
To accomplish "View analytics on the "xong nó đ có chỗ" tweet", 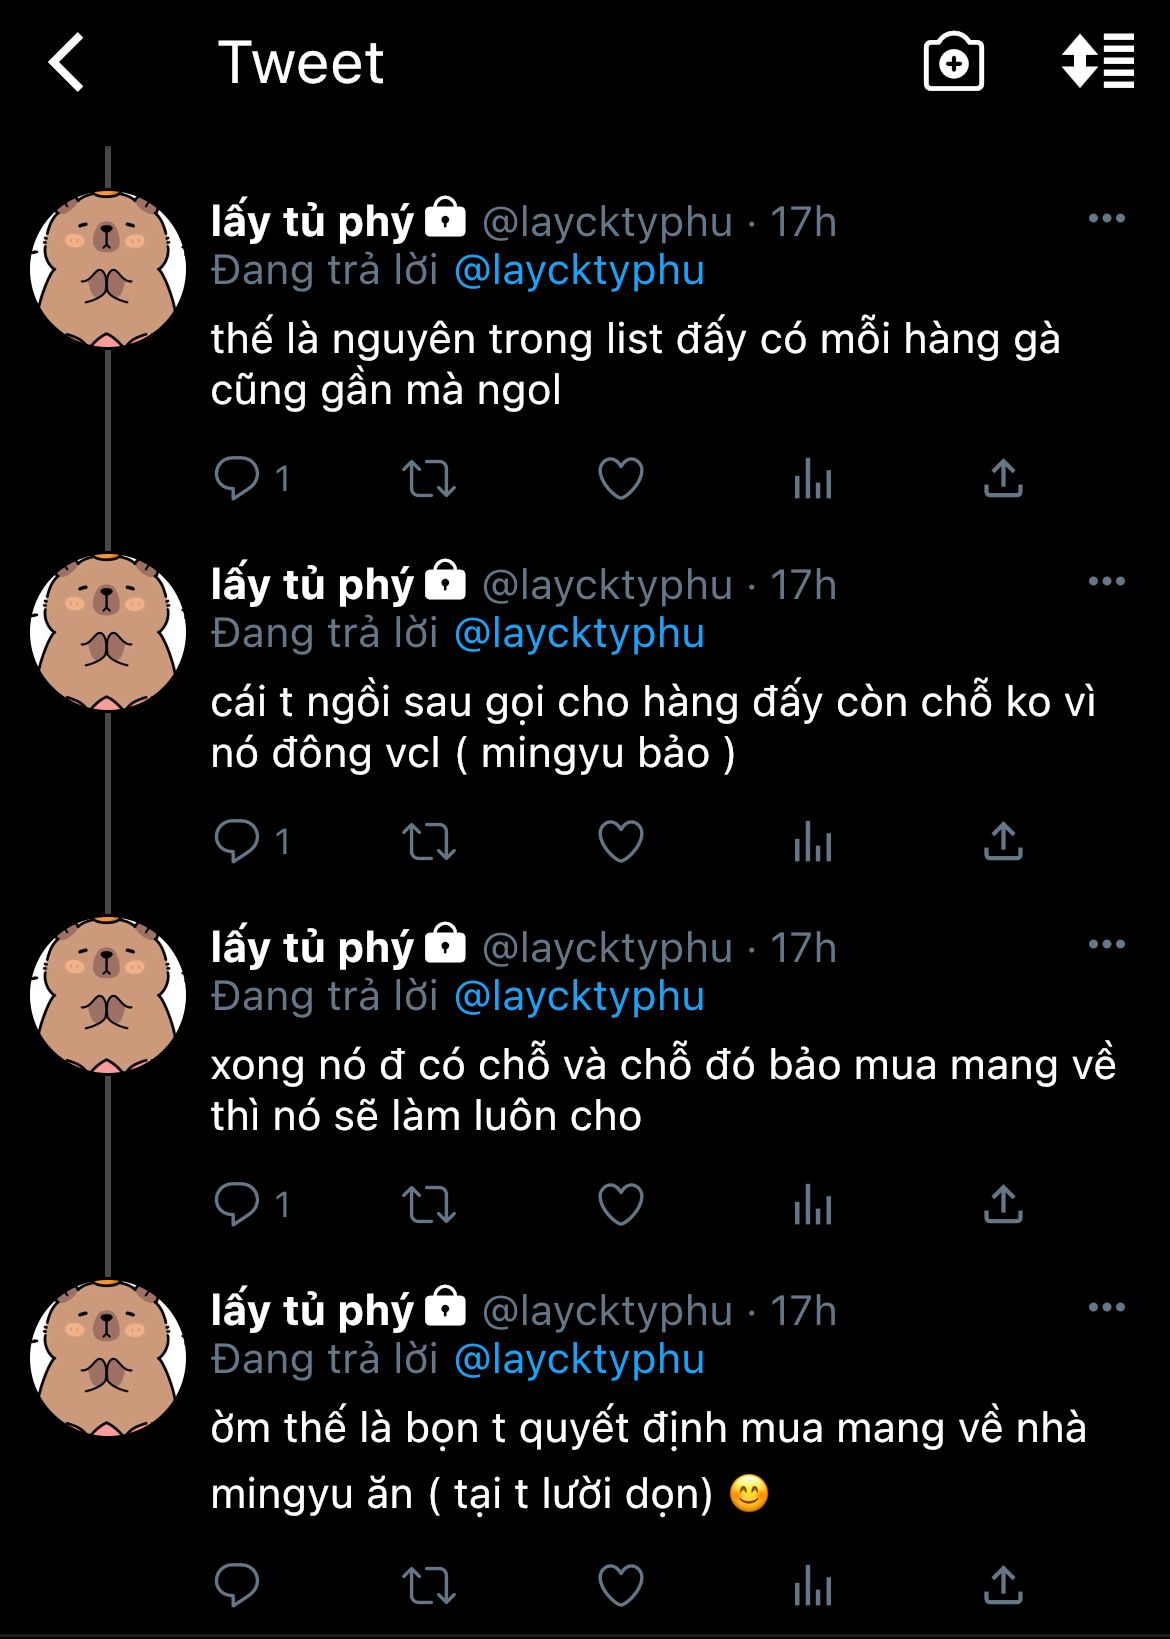I will click(812, 1204).
